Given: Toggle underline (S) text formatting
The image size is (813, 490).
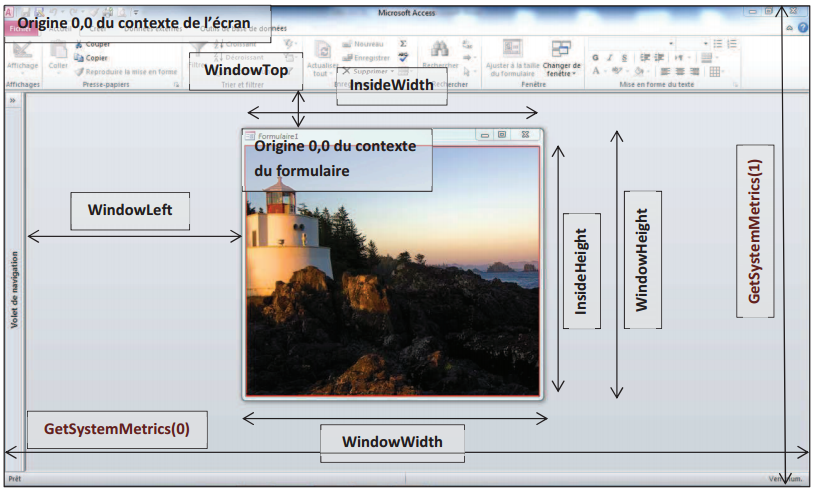Looking at the screenshot, I should click(x=621, y=58).
